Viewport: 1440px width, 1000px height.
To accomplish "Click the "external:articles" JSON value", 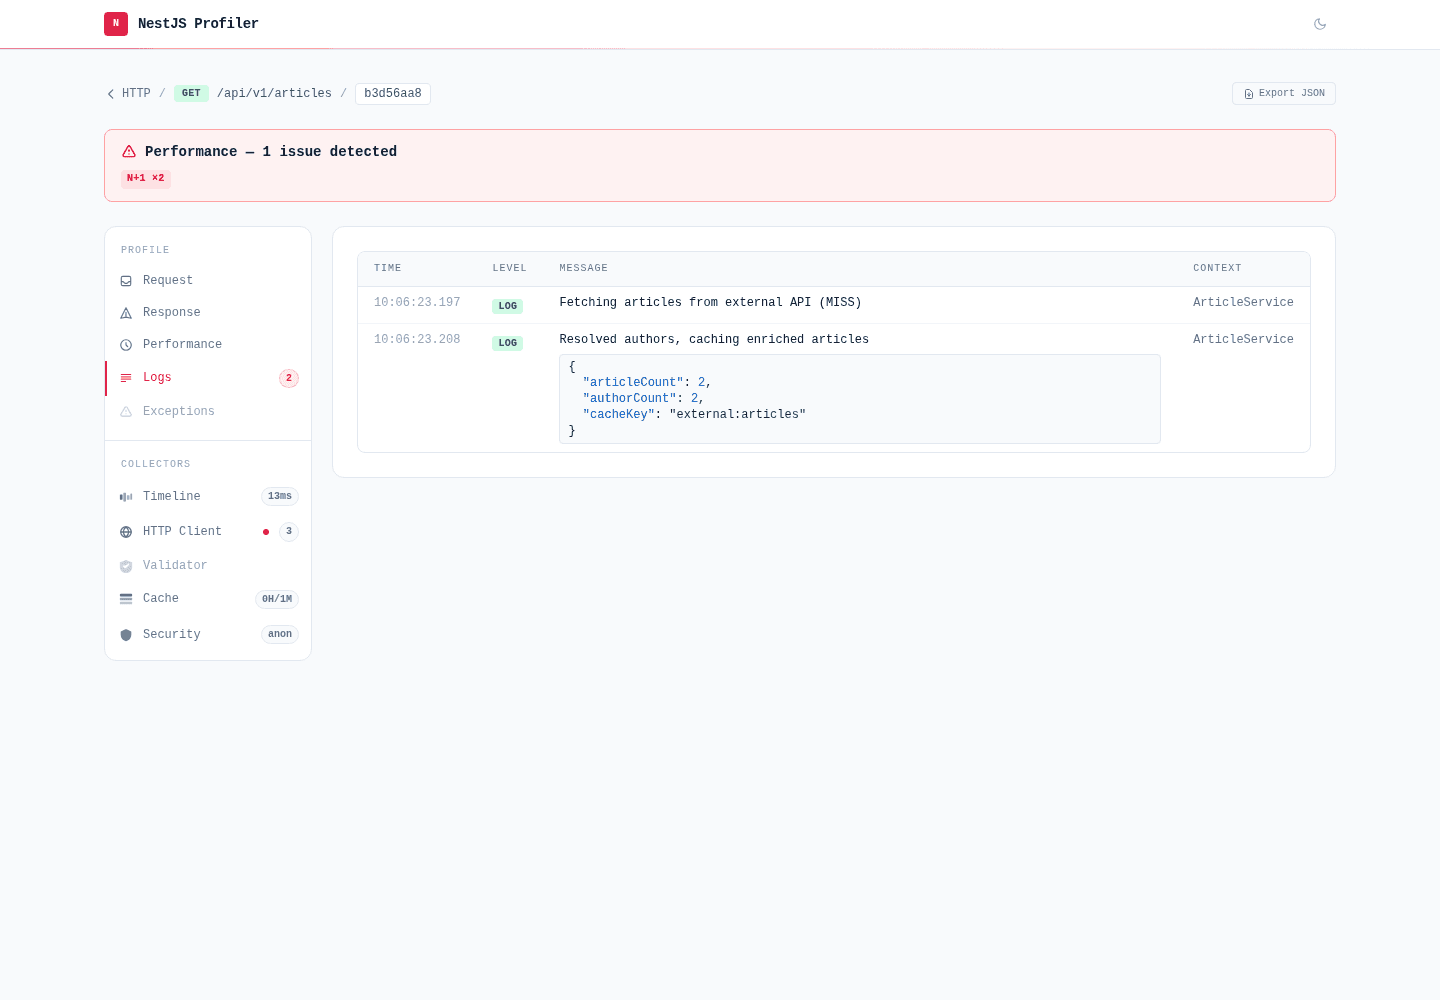I will click(x=737, y=415).
